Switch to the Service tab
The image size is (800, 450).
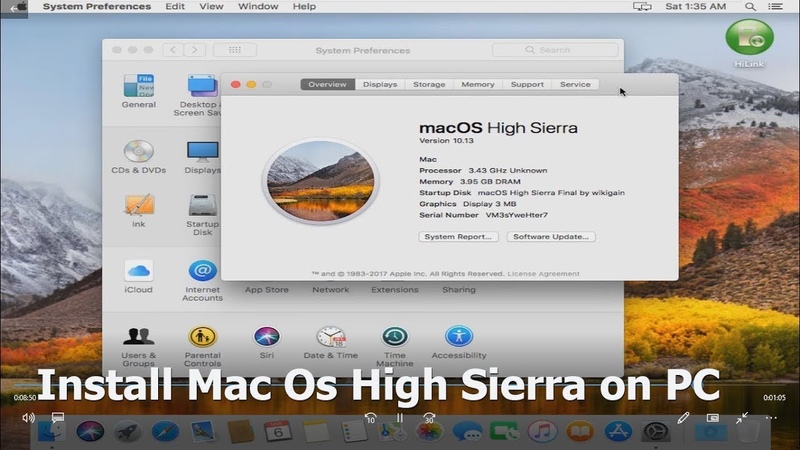(x=575, y=84)
